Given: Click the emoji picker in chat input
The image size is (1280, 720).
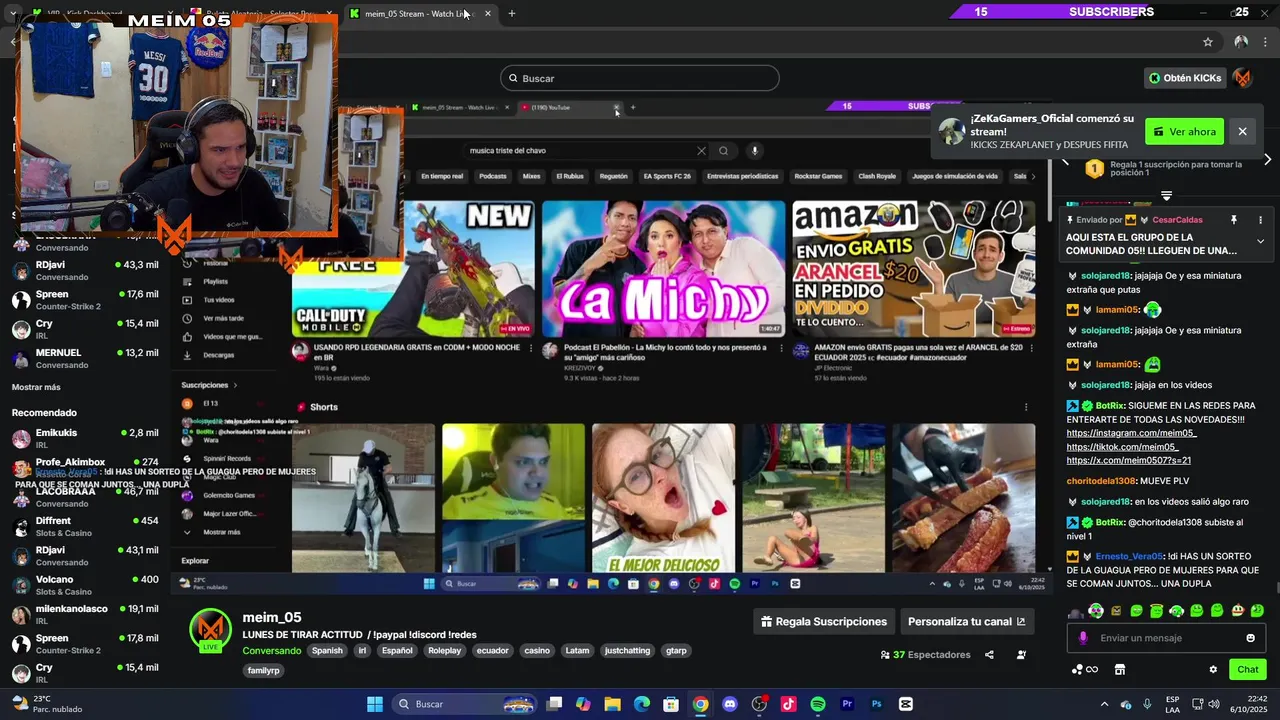Looking at the screenshot, I should tap(1250, 638).
